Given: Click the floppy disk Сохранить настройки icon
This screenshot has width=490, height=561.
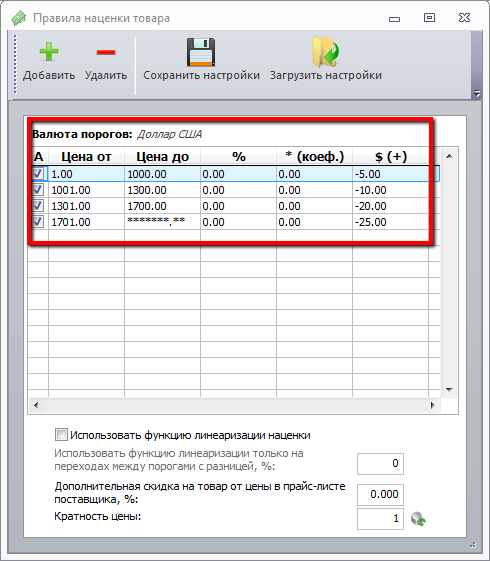Looking at the screenshot, I should [x=201, y=52].
